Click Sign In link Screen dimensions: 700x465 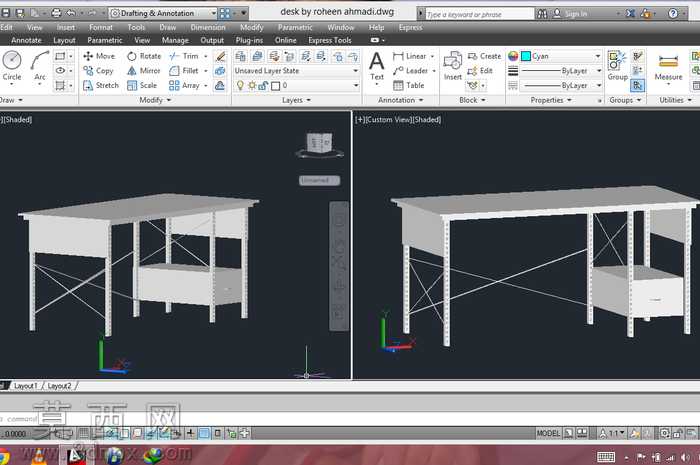click(x=576, y=14)
